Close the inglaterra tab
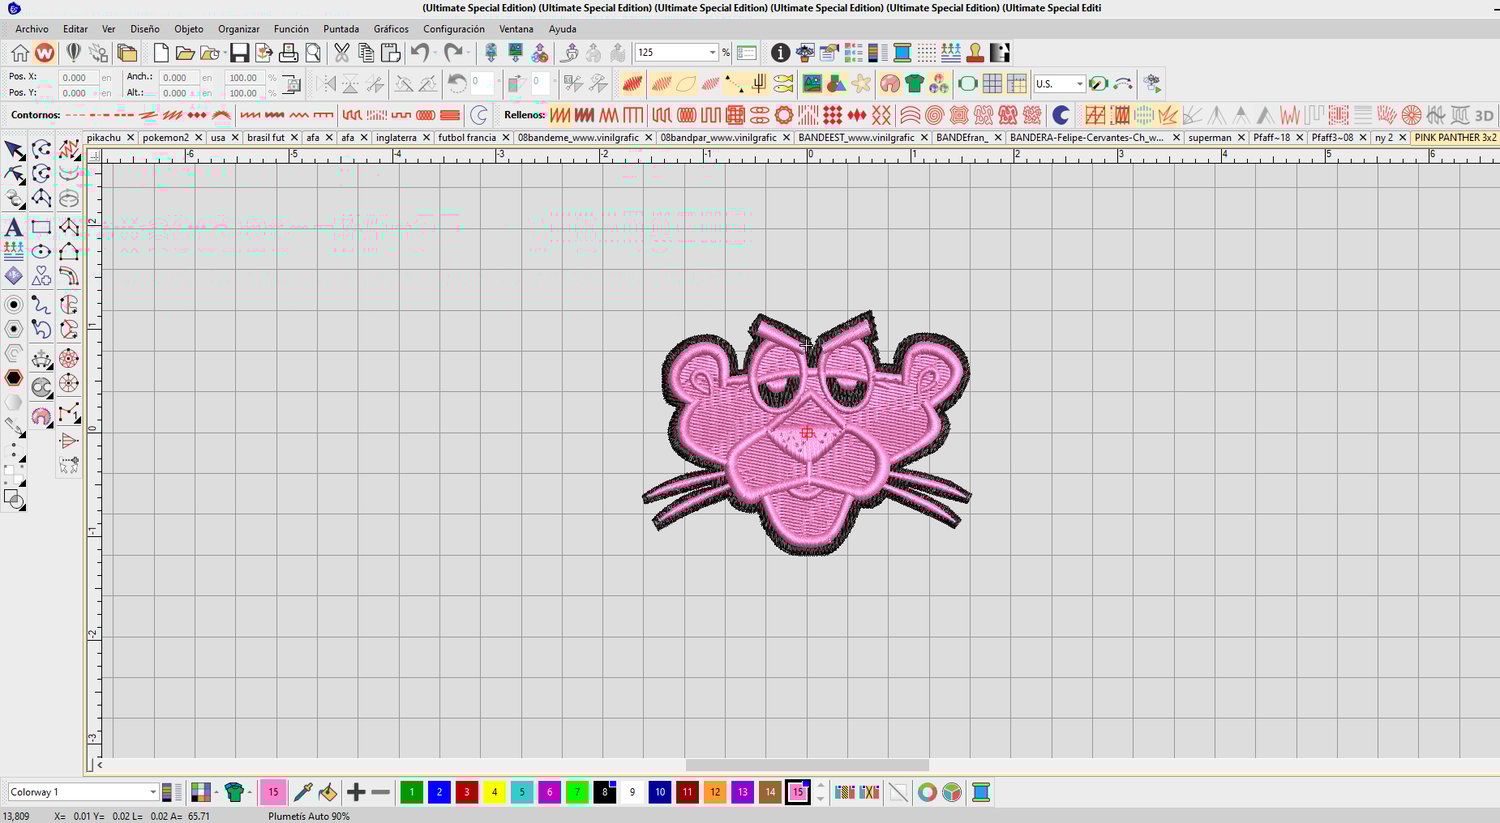 pyautogui.click(x=426, y=137)
